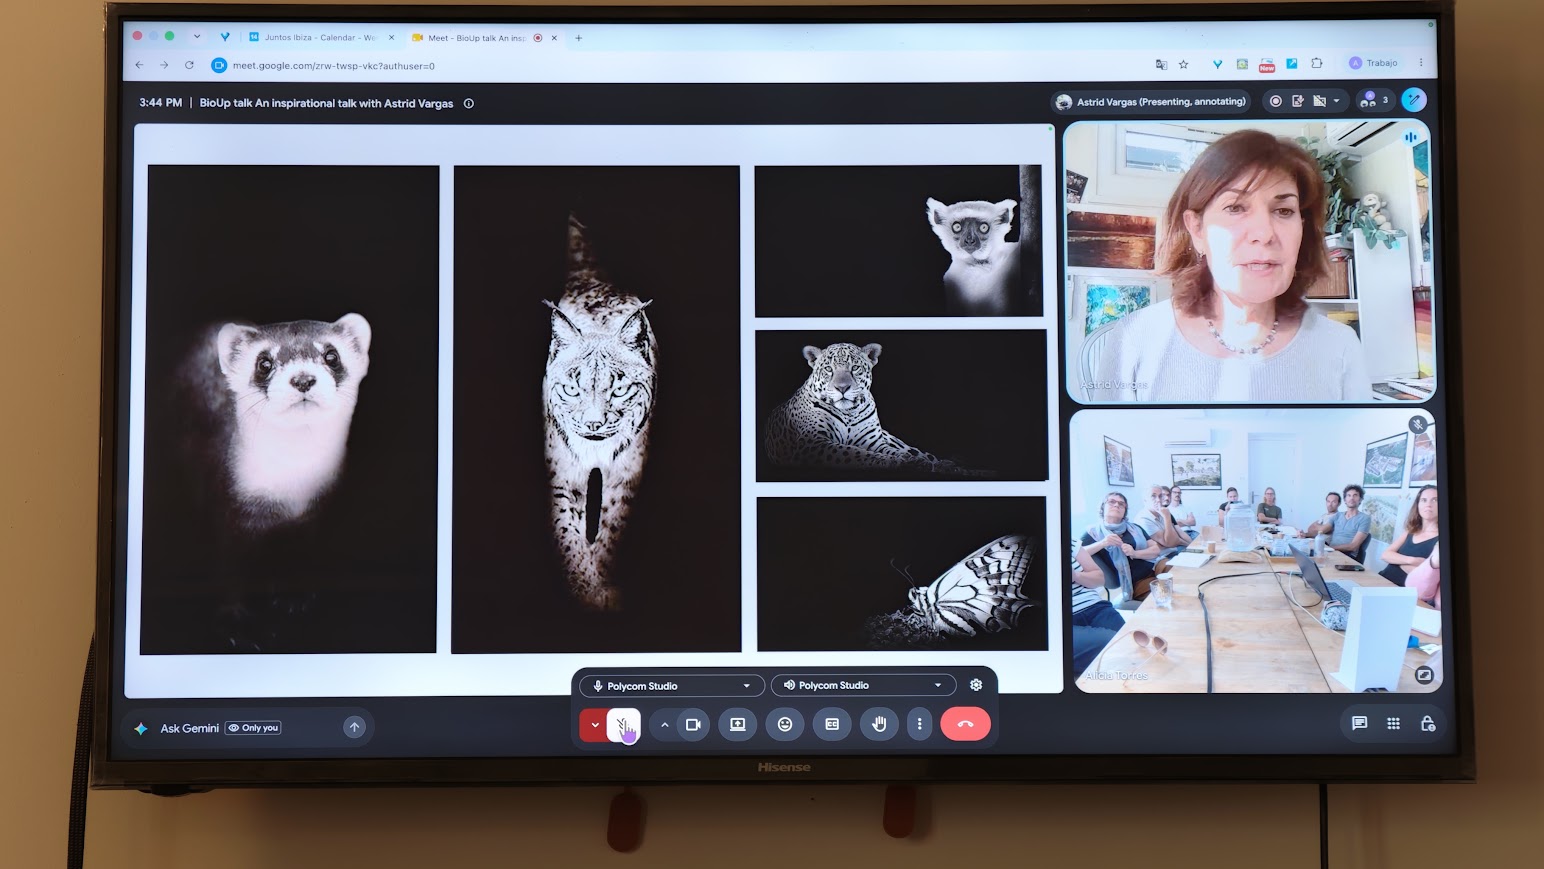Open the in-call chat panel
Screen dimensions: 1544x869
[x=1359, y=723]
